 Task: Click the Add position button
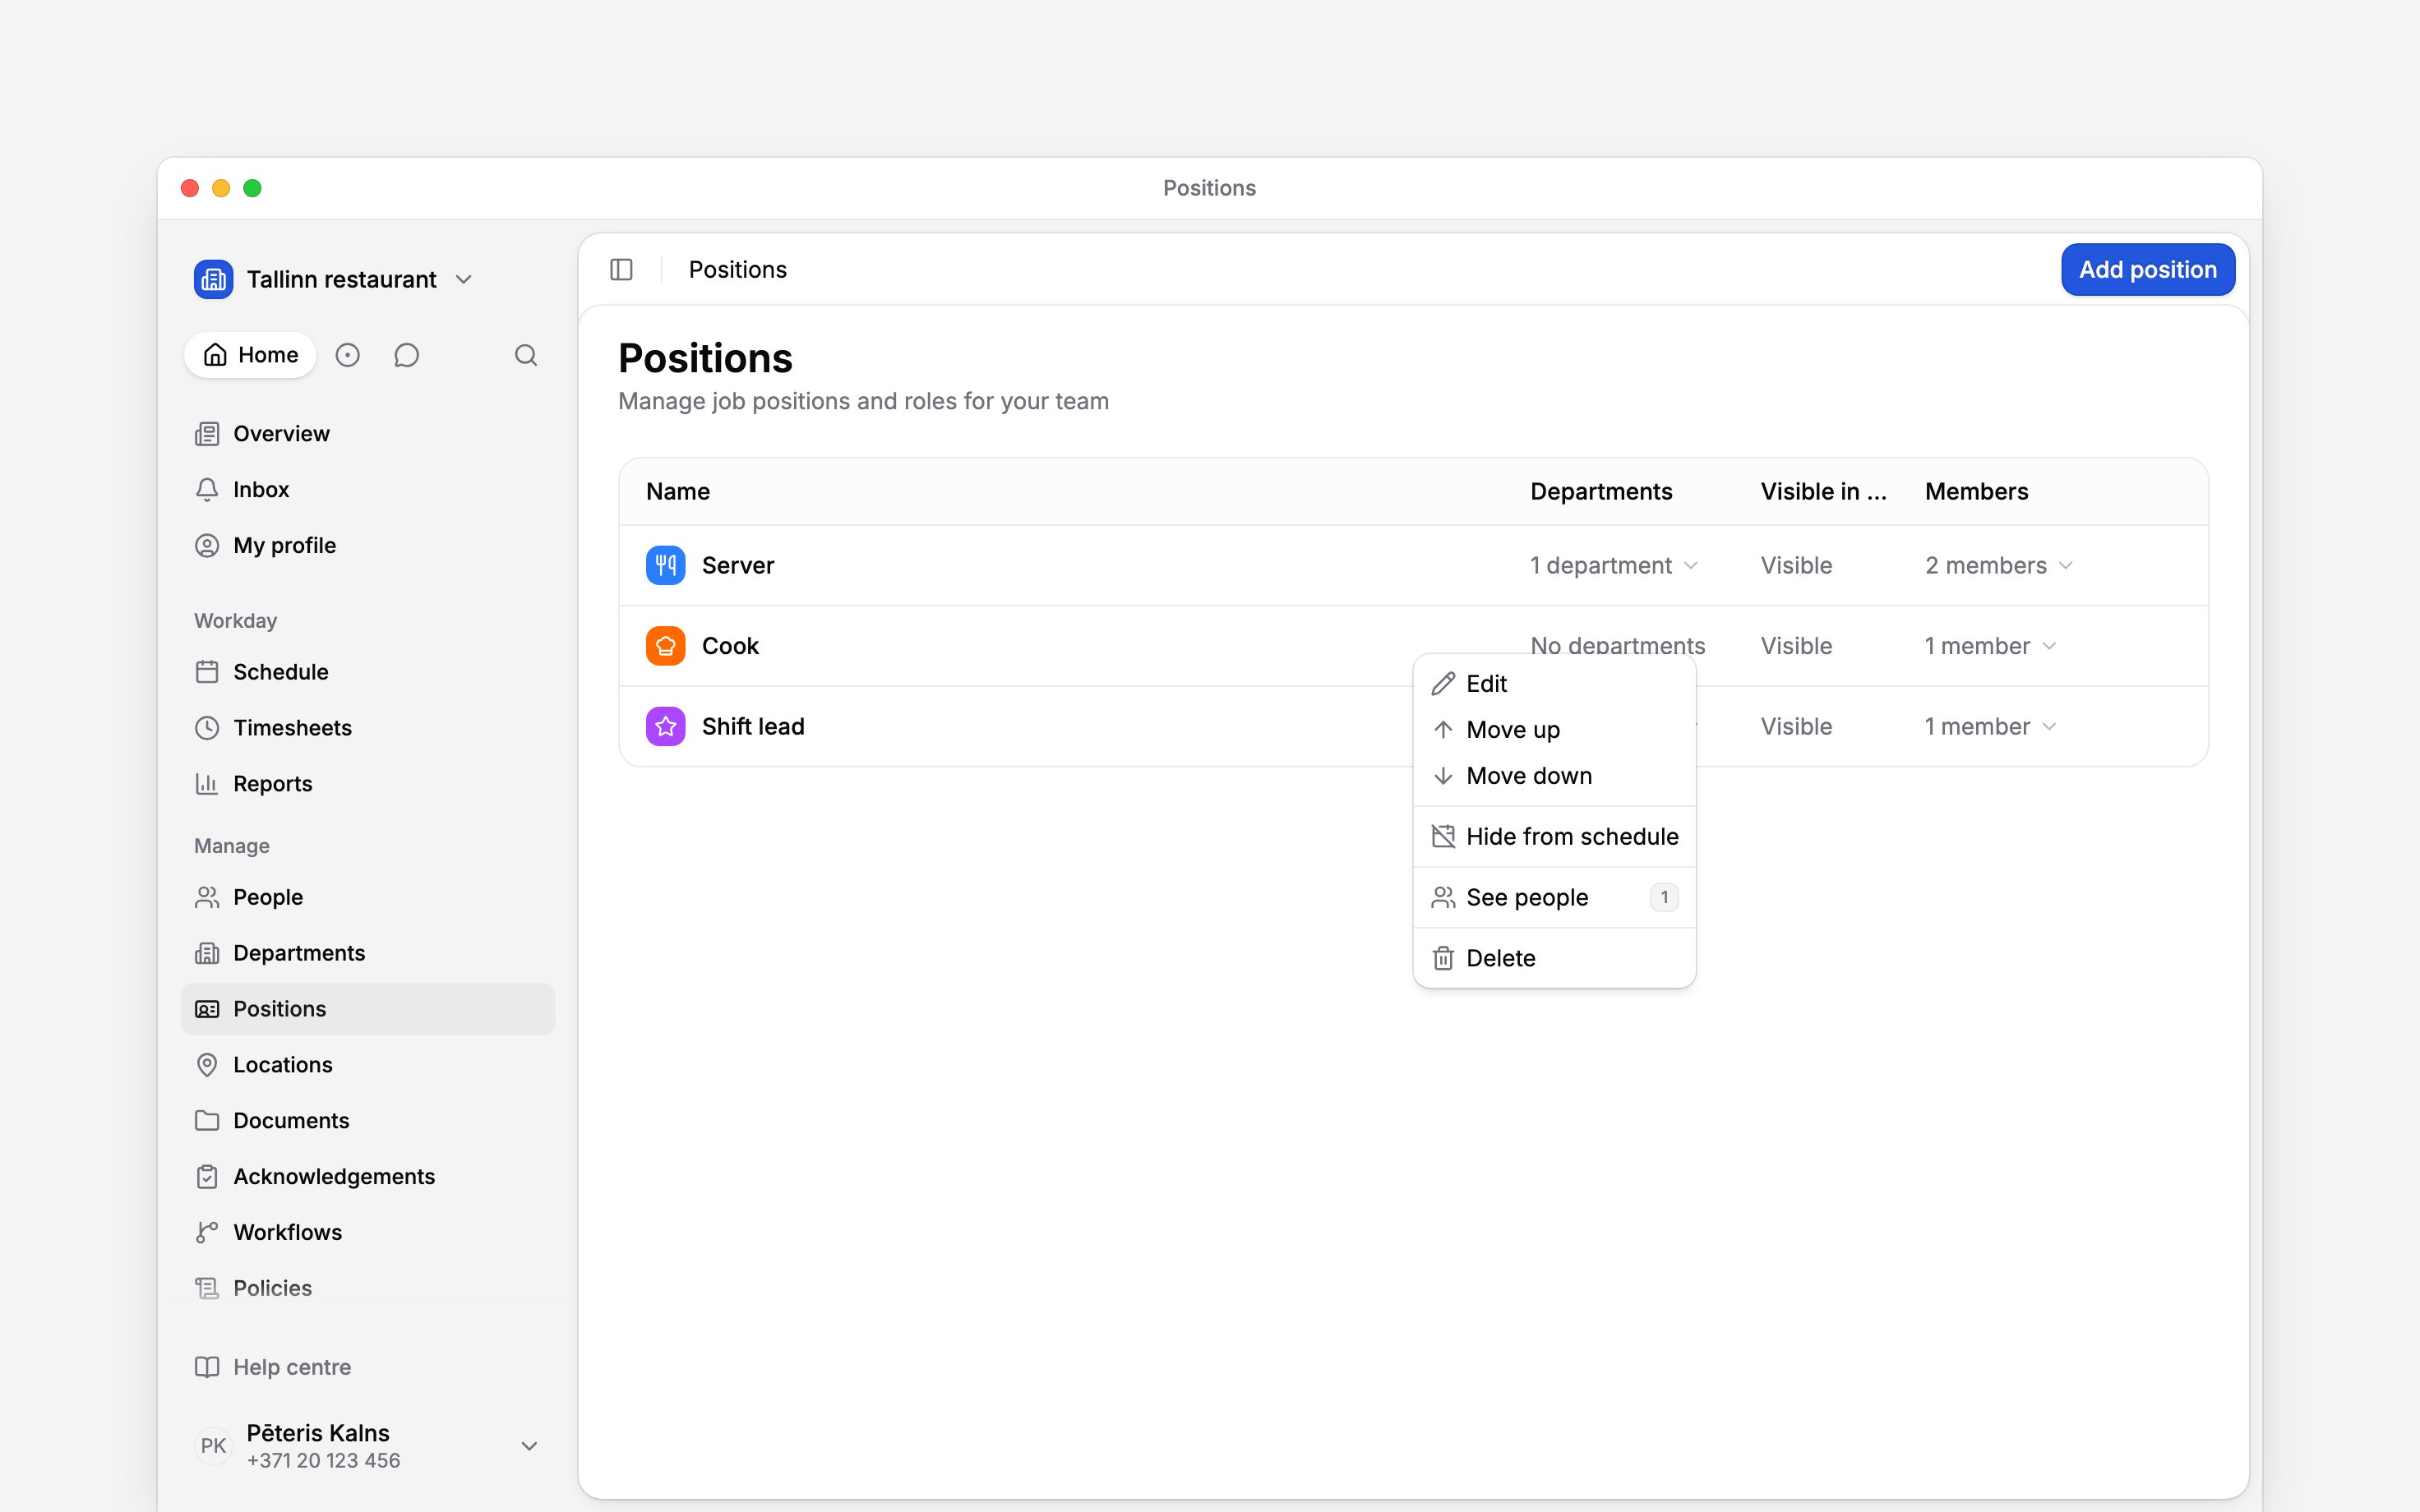[x=2147, y=270]
